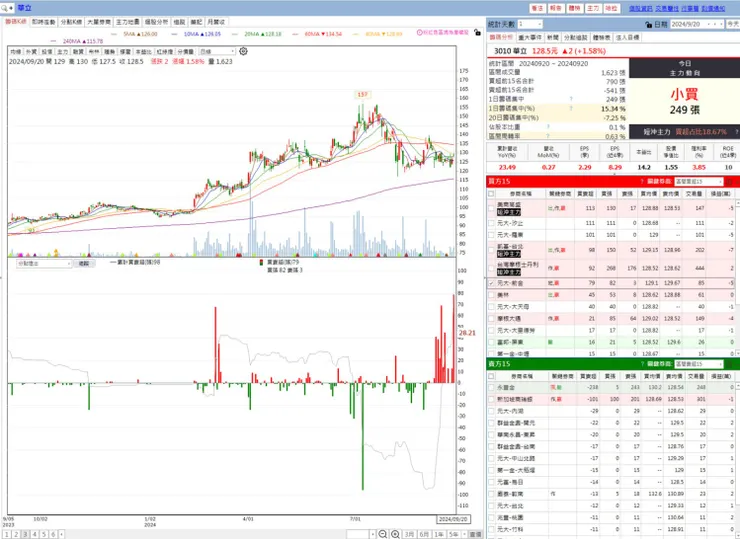740x539 pixels.
Task: Tick the checkbox for 摩根大通 row
Action: tap(491, 319)
